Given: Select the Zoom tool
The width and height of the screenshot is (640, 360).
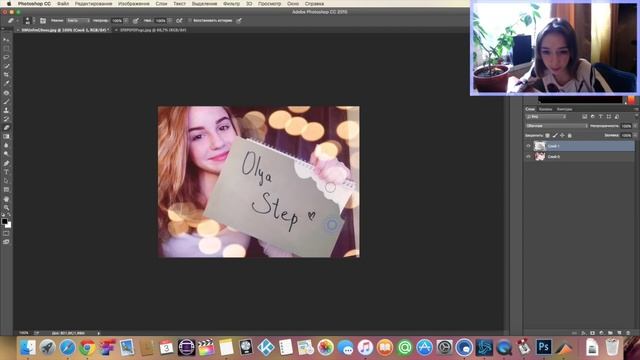Looking at the screenshot, I should point(6,207).
